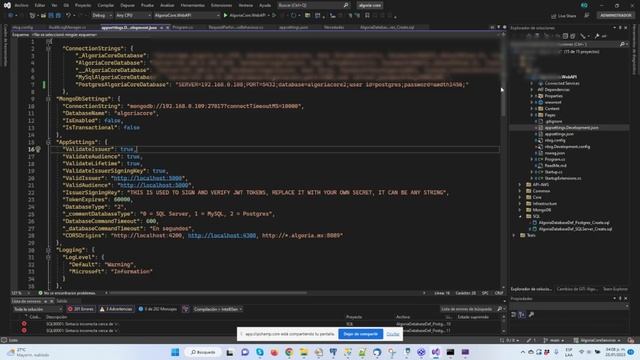The height and width of the screenshot is (360, 640).
Task: Click the error icon on the first SQL80001 row
Action: [24, 324]
